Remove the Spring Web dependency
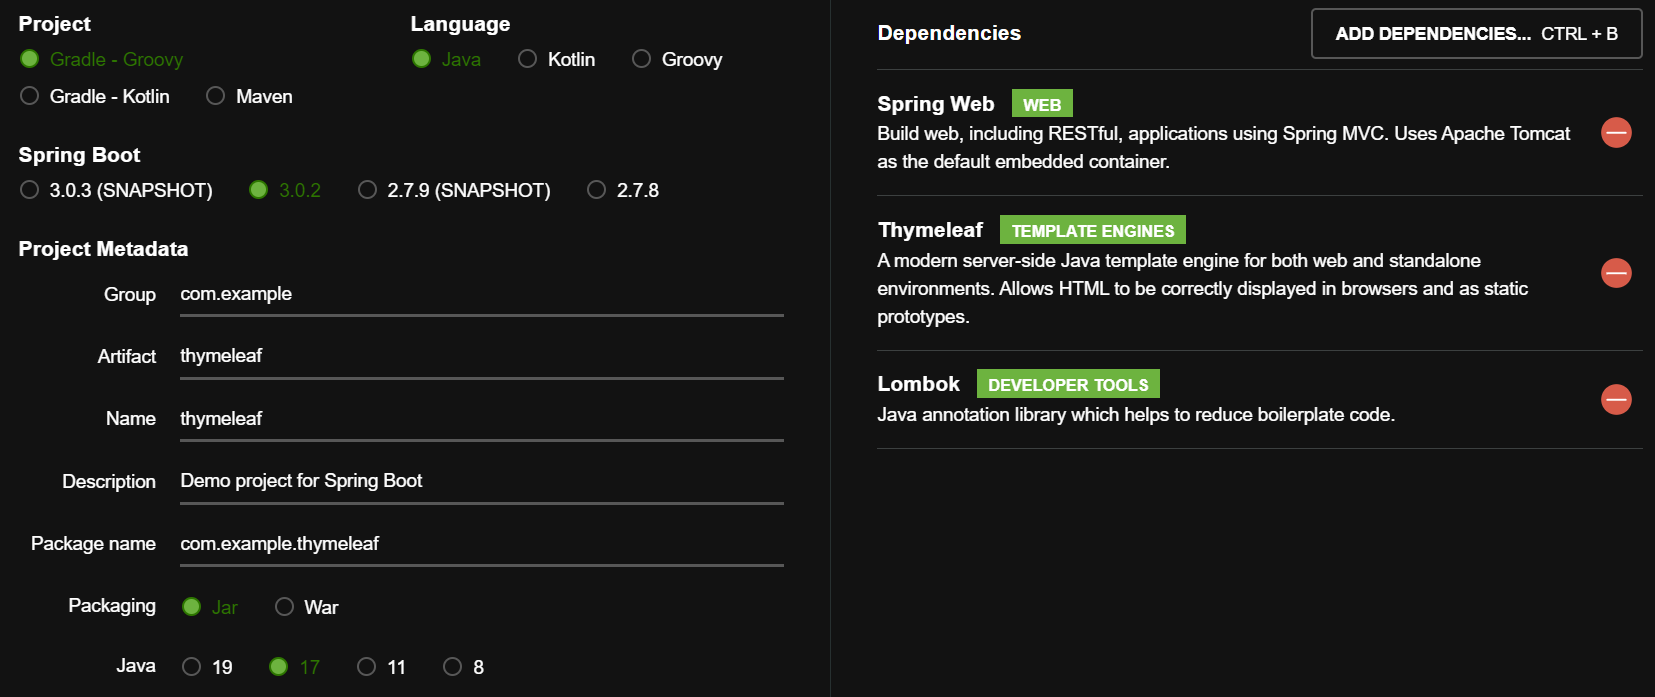 tap(1616, 132)
